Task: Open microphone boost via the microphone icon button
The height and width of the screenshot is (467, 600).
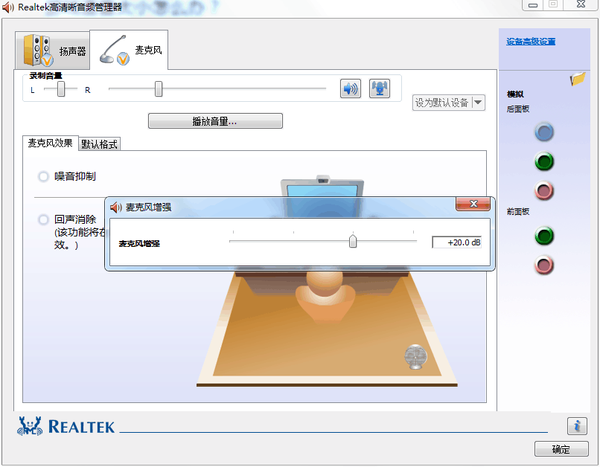Action: [379, 89]
